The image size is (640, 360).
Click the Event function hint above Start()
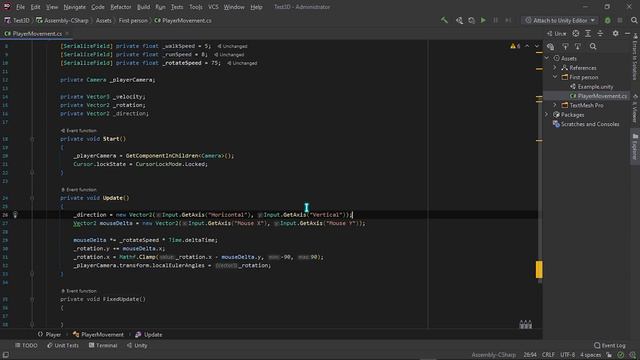[78, 131]
